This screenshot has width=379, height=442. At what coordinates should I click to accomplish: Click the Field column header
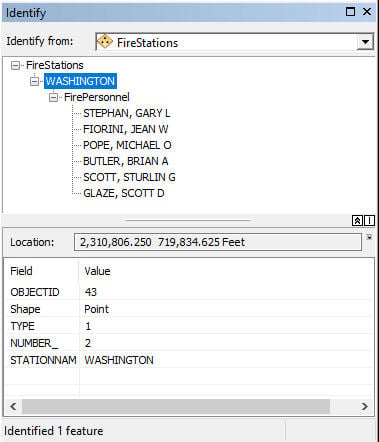(21, 271)
